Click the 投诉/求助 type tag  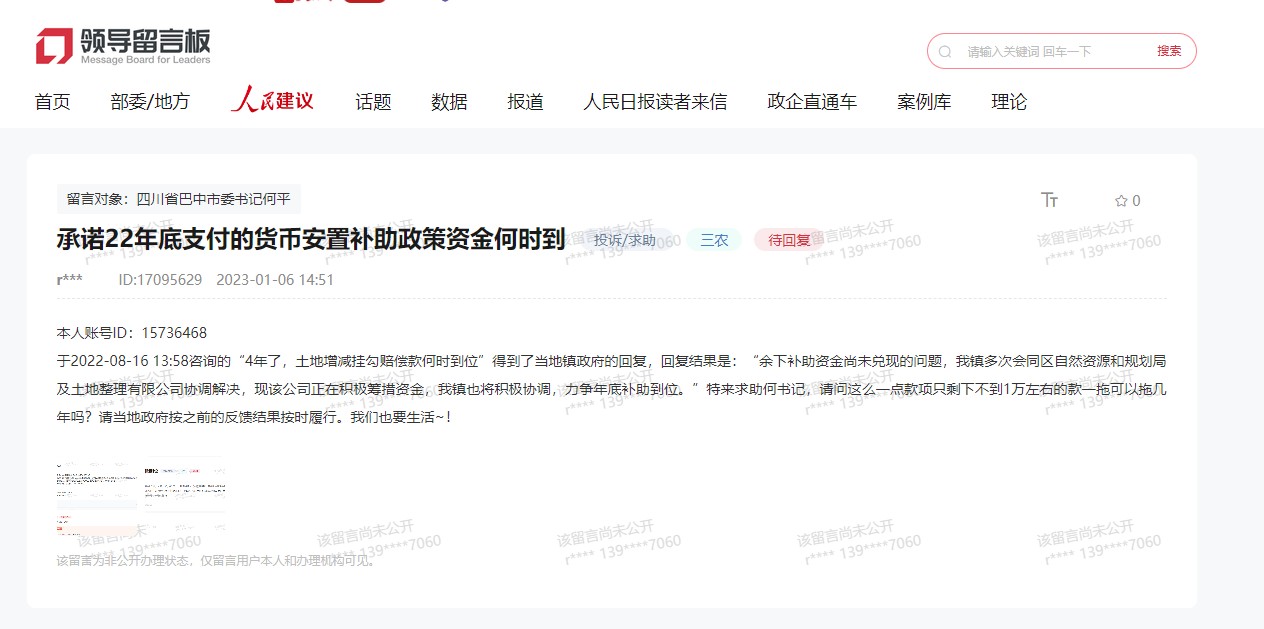pyautogui.click(x=625, y=240)
